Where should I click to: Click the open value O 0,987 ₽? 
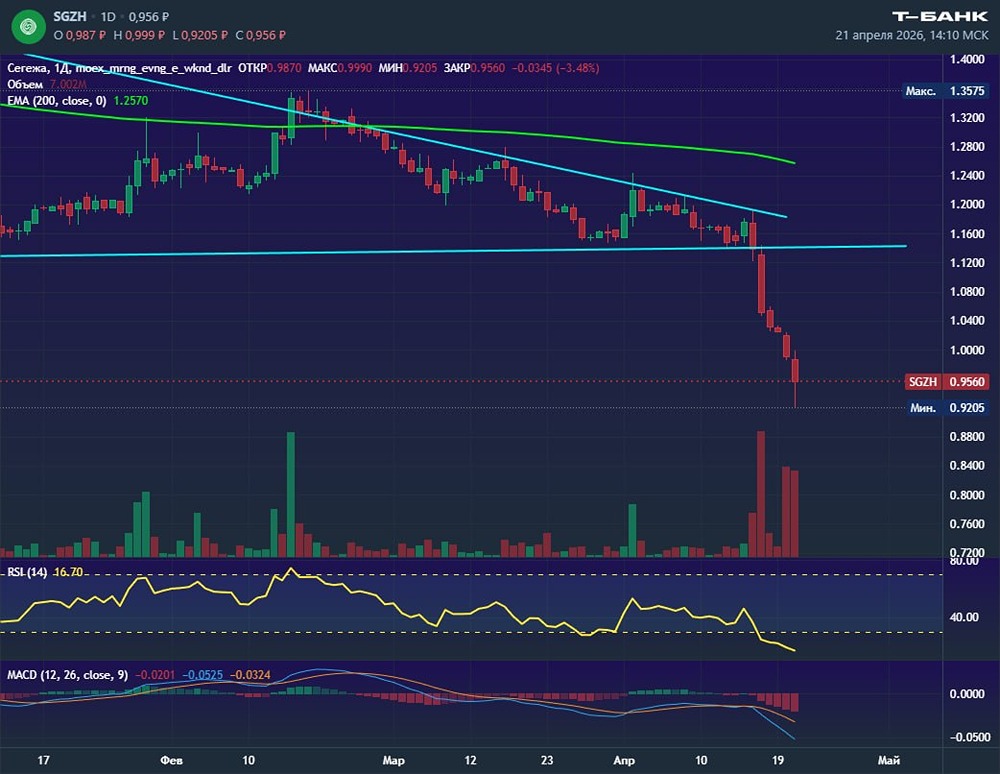click(80, 35)
